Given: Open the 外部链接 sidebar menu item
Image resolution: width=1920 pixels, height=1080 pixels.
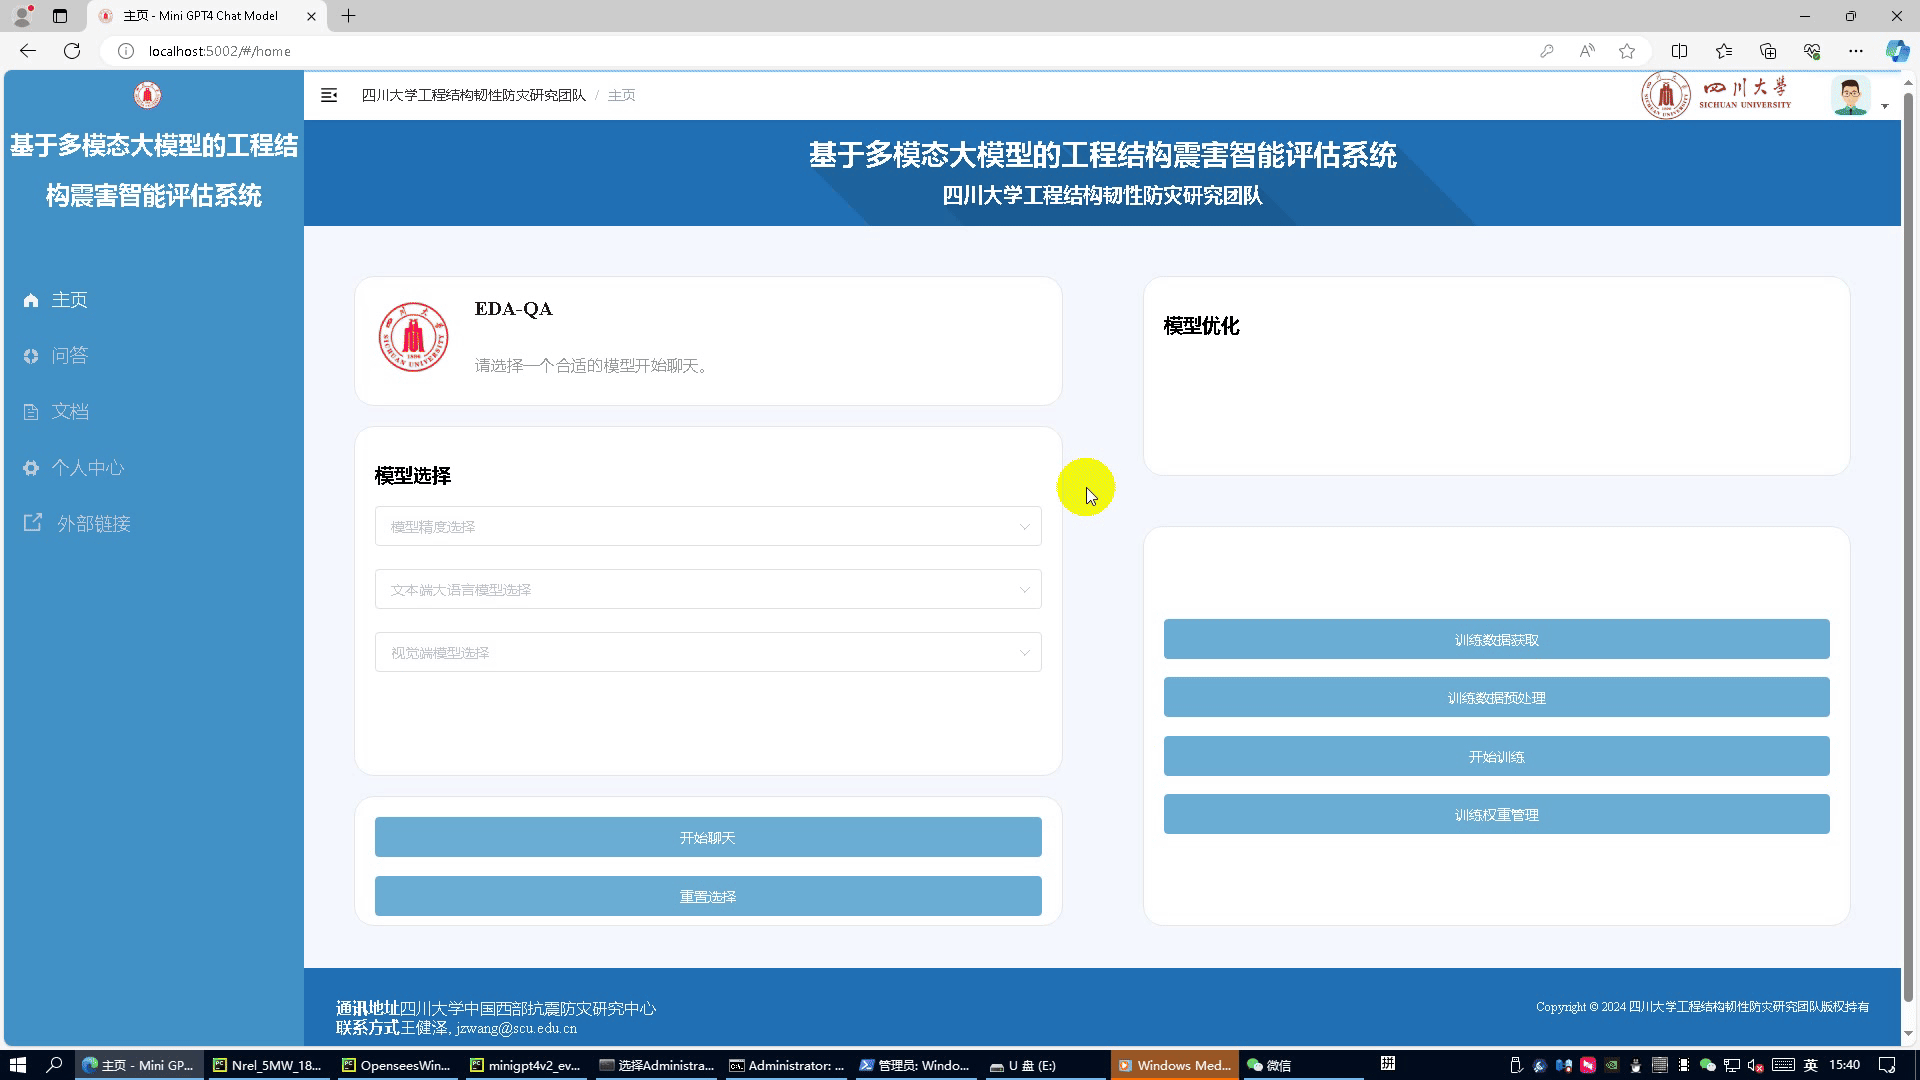Looking at the screenshot, I should (x=152, y=524).
